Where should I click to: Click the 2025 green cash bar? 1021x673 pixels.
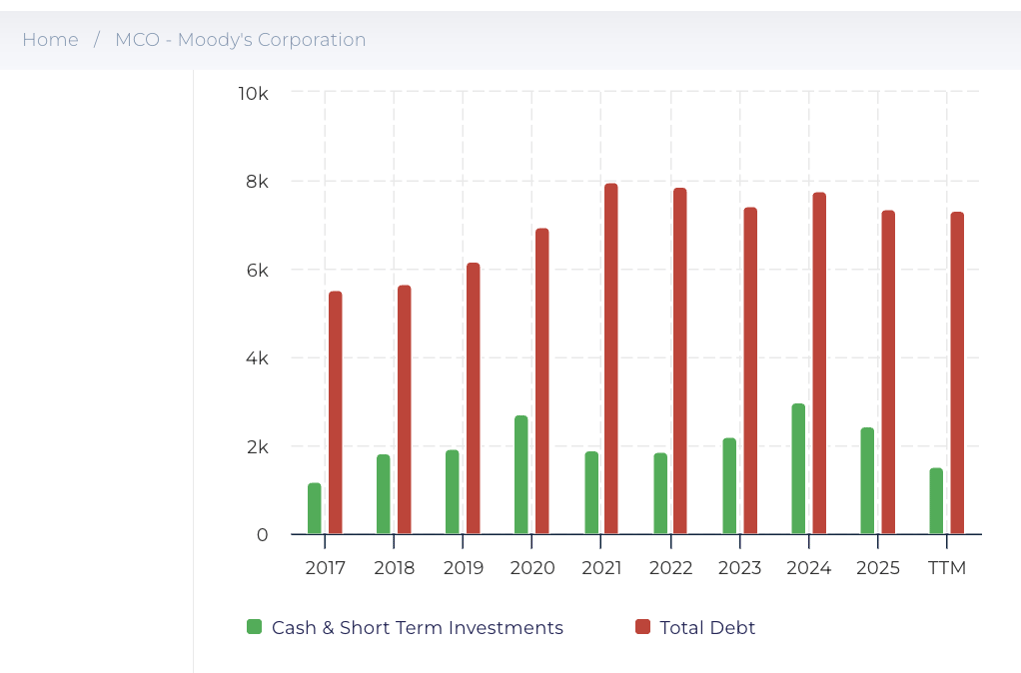pos(867,481)
